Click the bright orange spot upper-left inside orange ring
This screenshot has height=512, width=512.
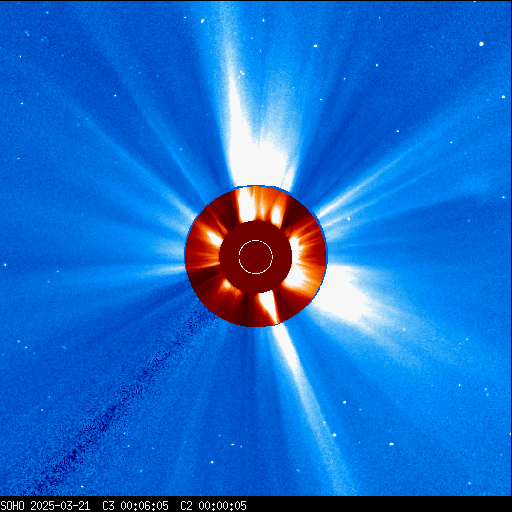213,237
